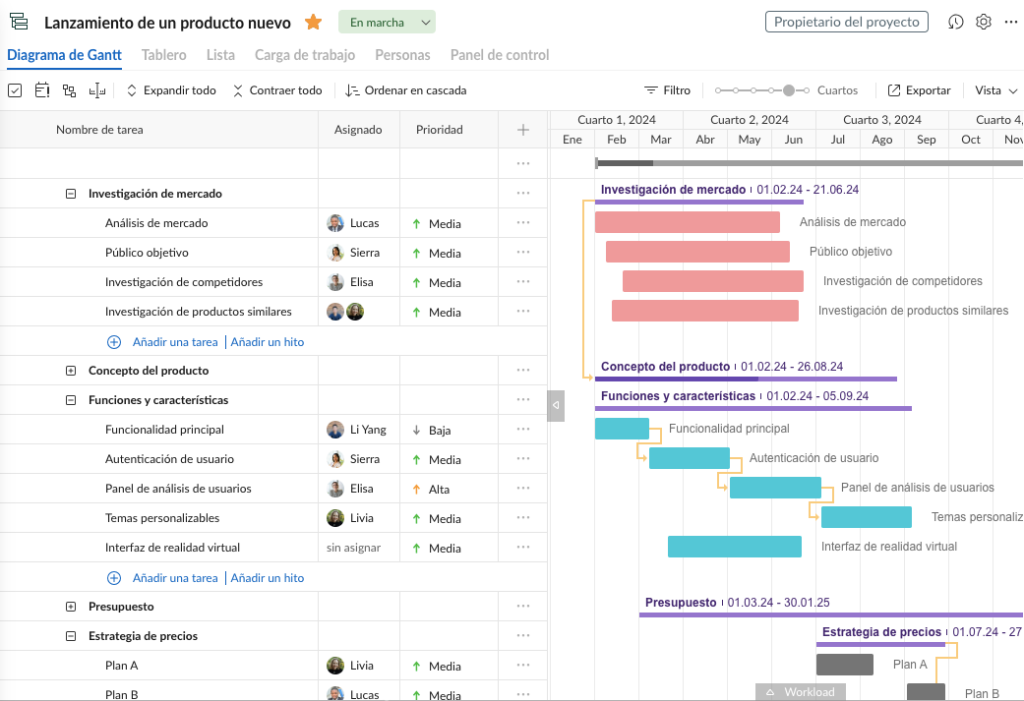Click the timeline zoom slider handle
The width and height of the screenshot is (1024, 701).
tap(789, 90)
